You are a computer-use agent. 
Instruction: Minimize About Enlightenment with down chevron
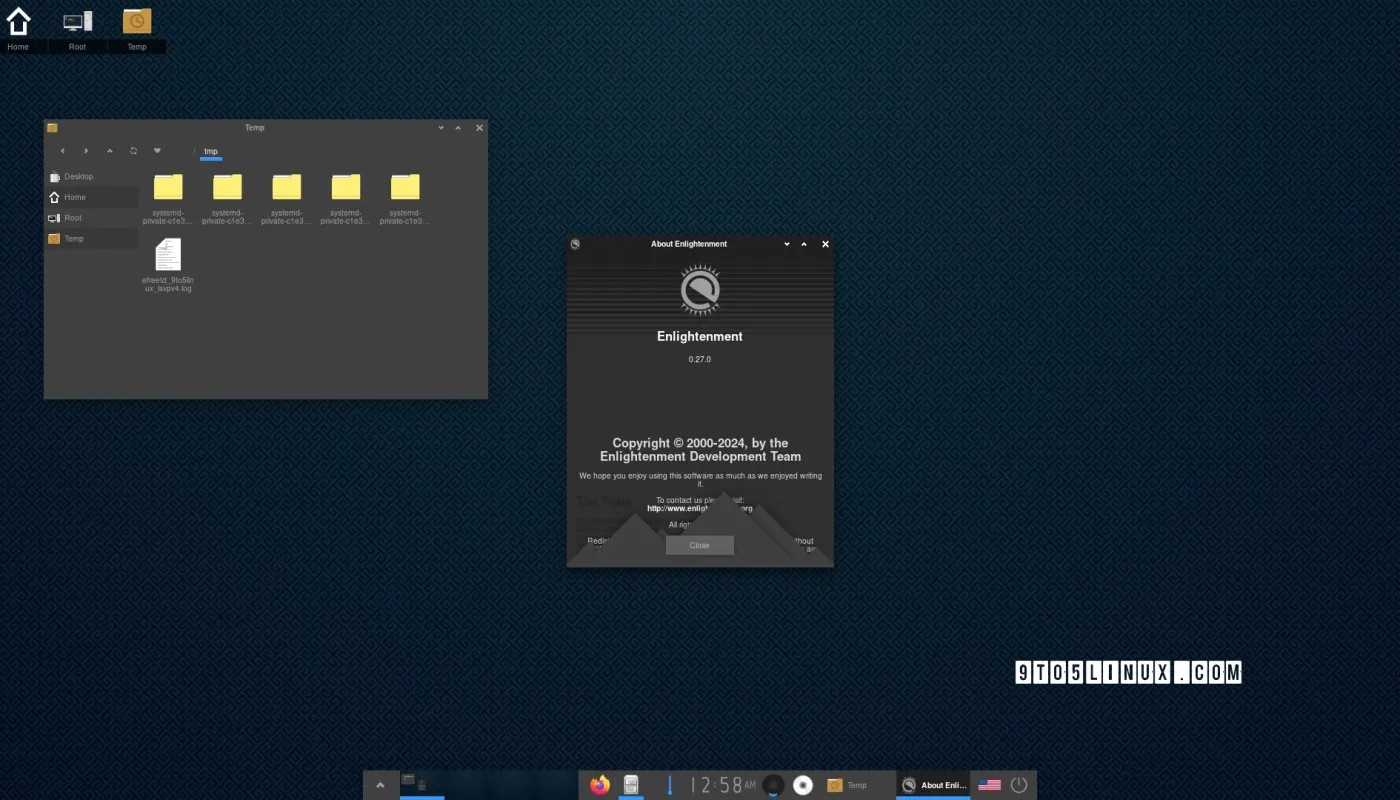787,244
